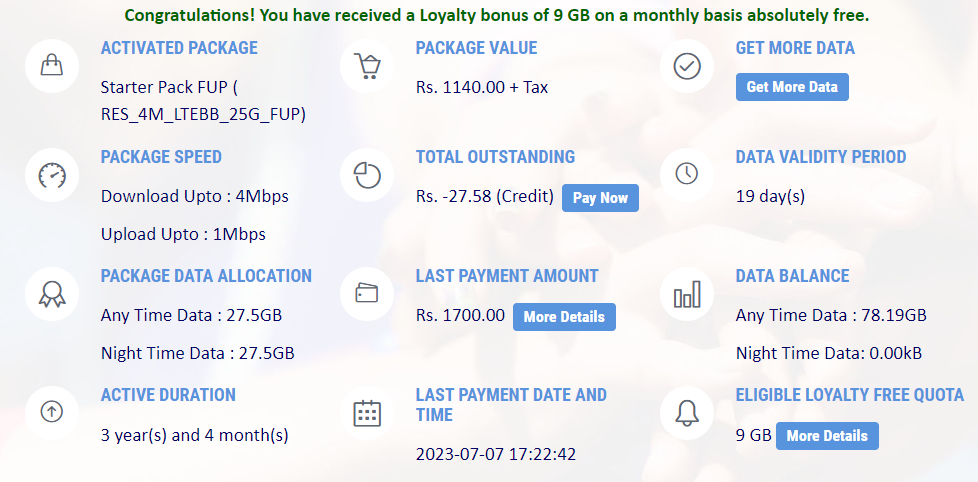Viewport: 978px width, 482px height.
Task: Click the award ribbon Data Allocation icon
Action: tap(52, 294)
